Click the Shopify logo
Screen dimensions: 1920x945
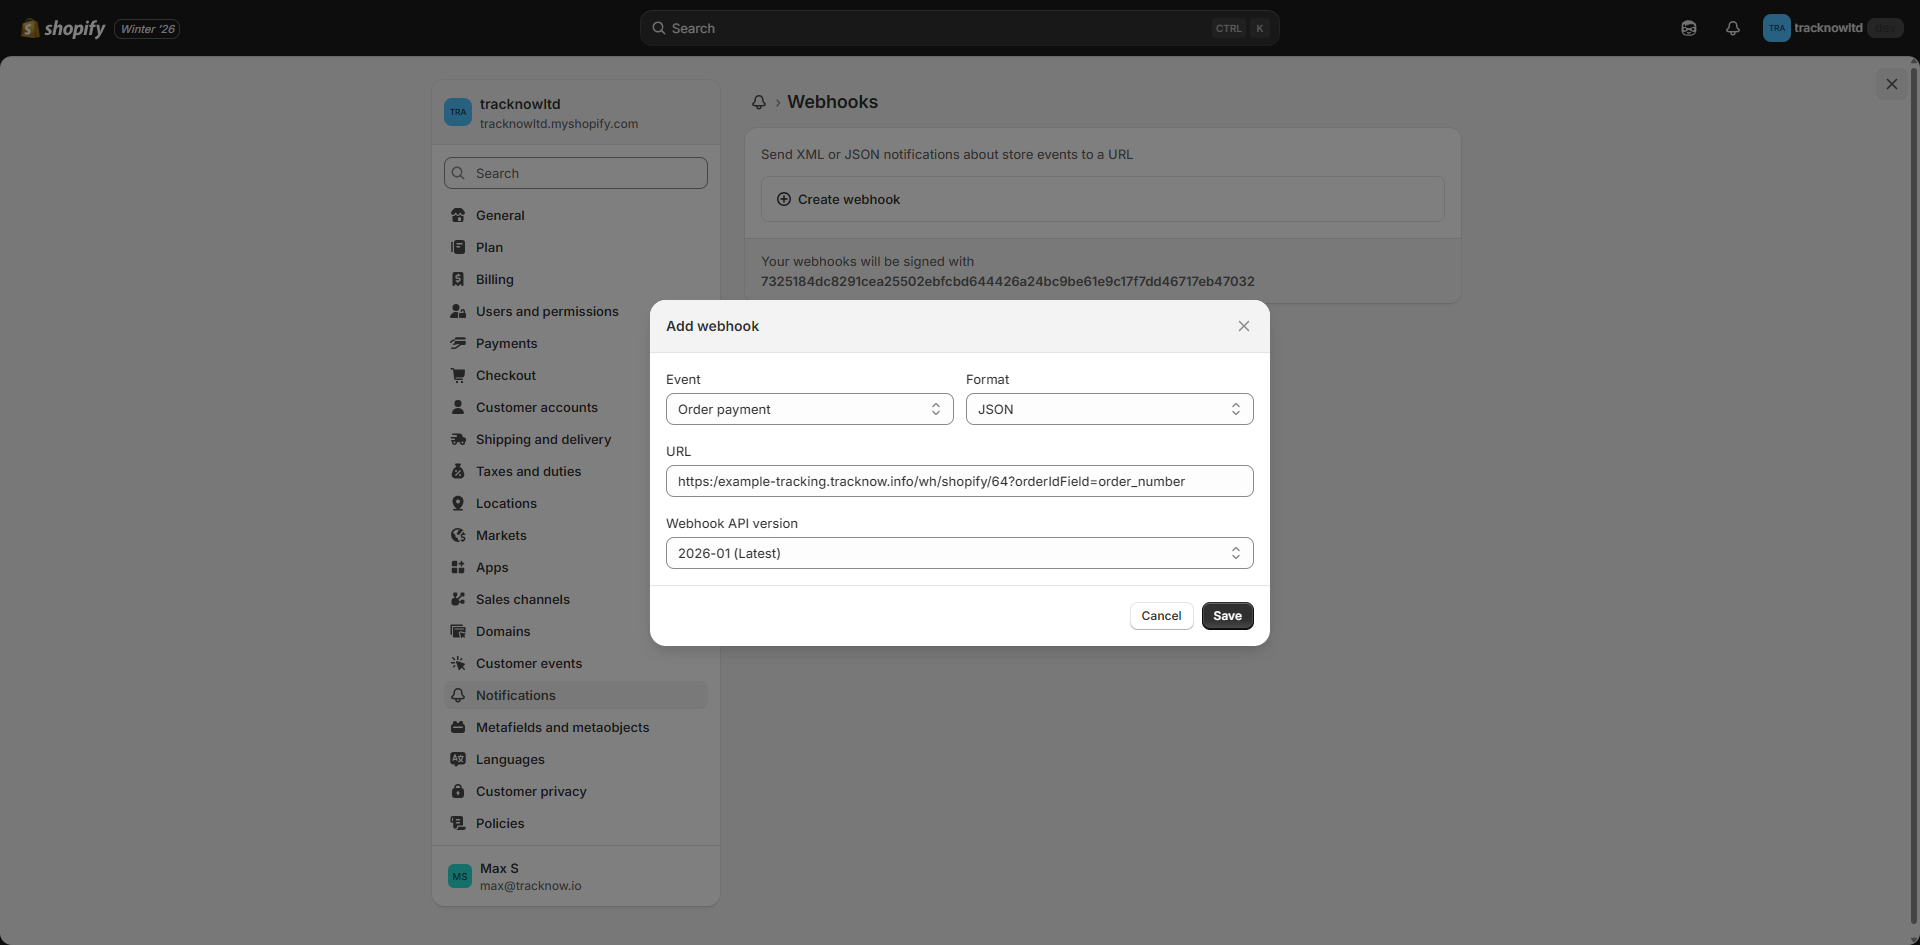tap(64, 28)
